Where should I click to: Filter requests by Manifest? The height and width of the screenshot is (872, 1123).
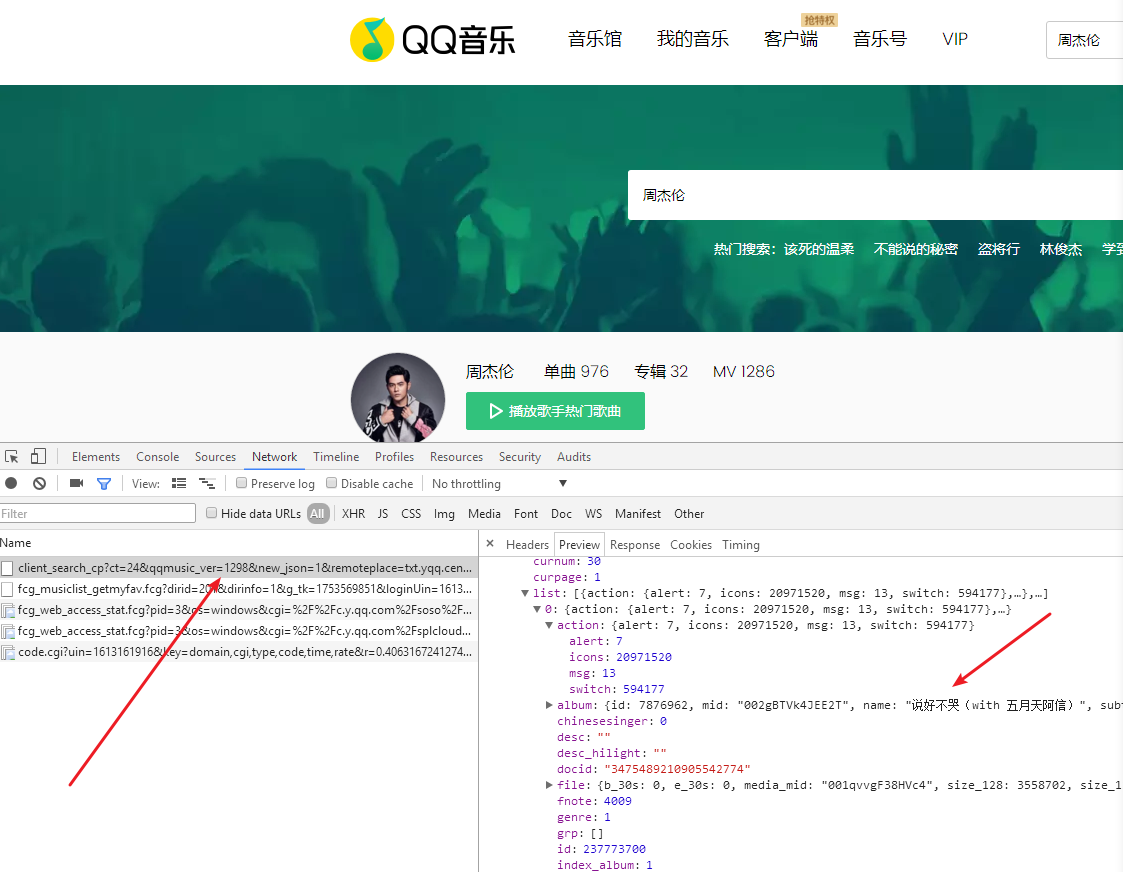(x=637, y=513)
